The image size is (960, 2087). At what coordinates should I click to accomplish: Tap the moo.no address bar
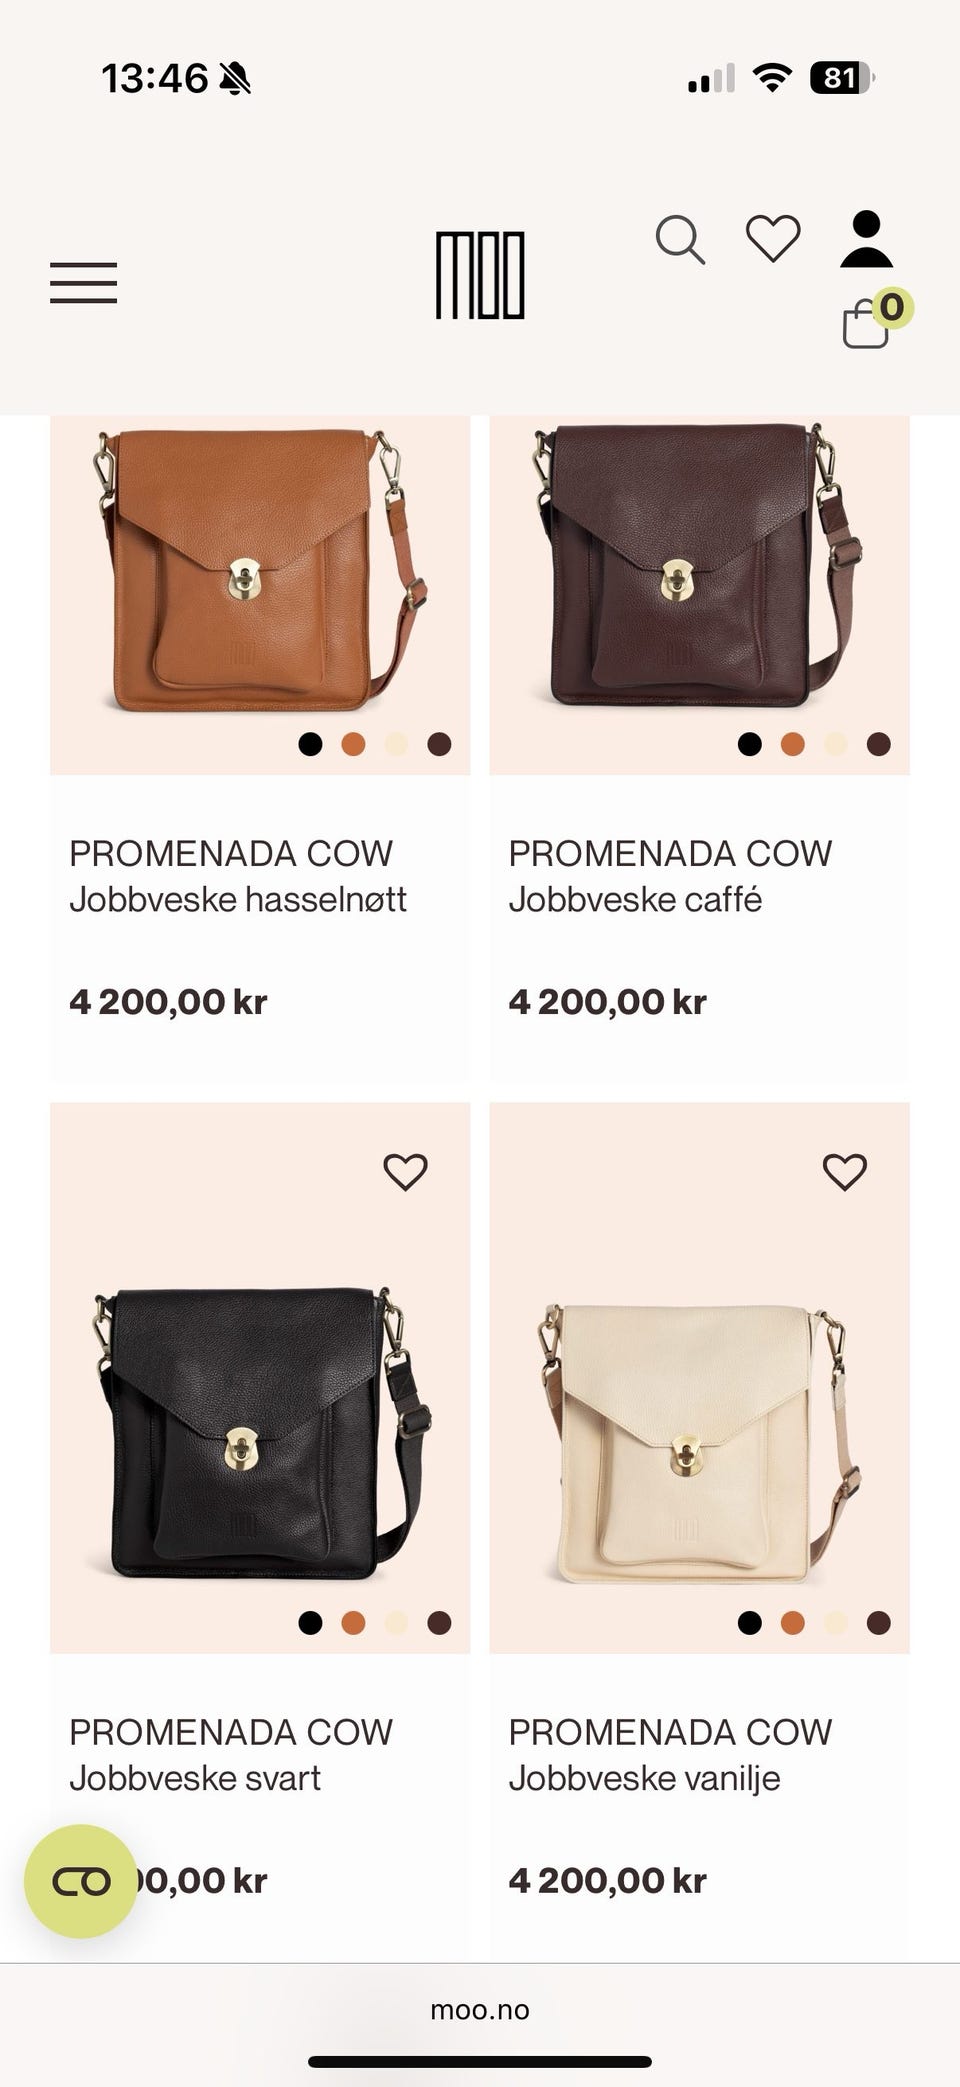[480, 2010]
